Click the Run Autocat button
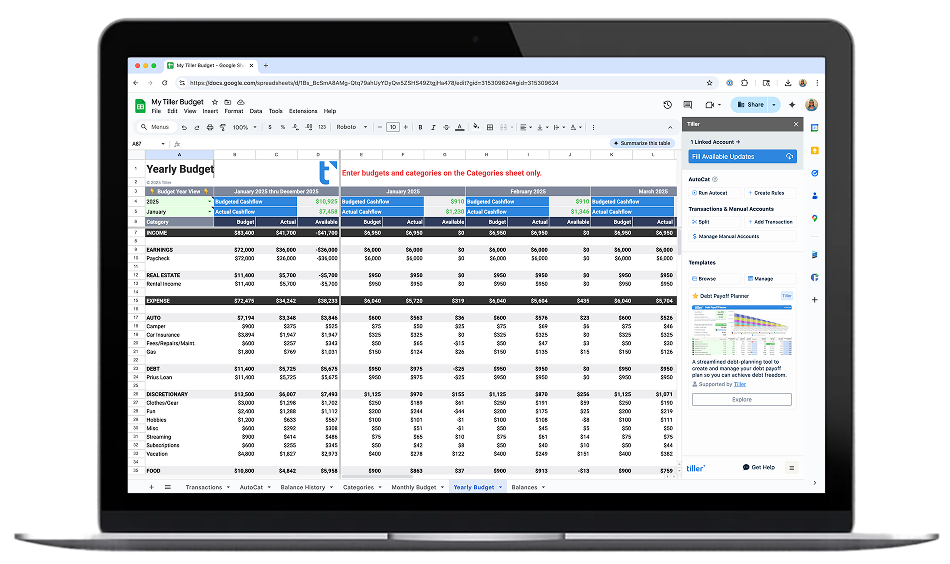 click(x=714, y=192)
